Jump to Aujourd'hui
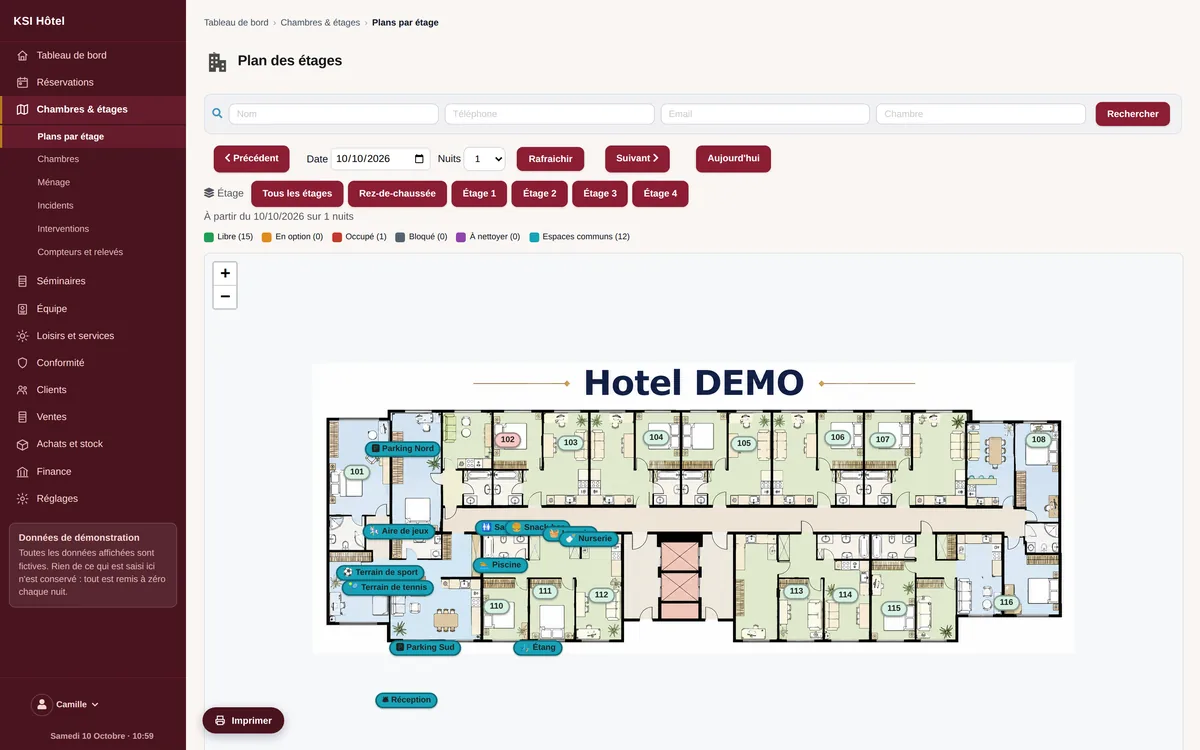Screen dimensions: 1200x750 pyautogui.click(x=733, y=159)
